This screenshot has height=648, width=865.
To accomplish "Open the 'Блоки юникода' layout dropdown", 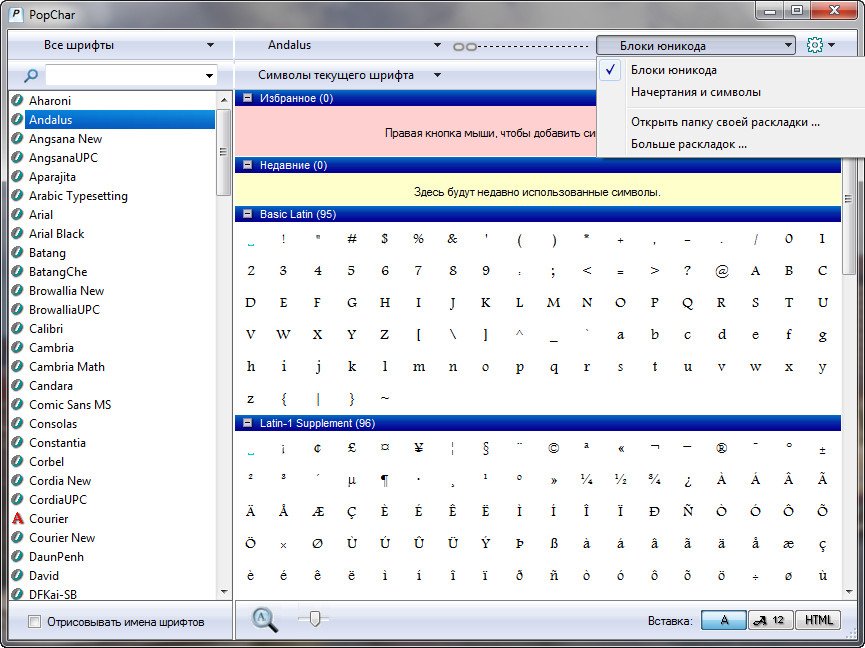I will [696, 45].
